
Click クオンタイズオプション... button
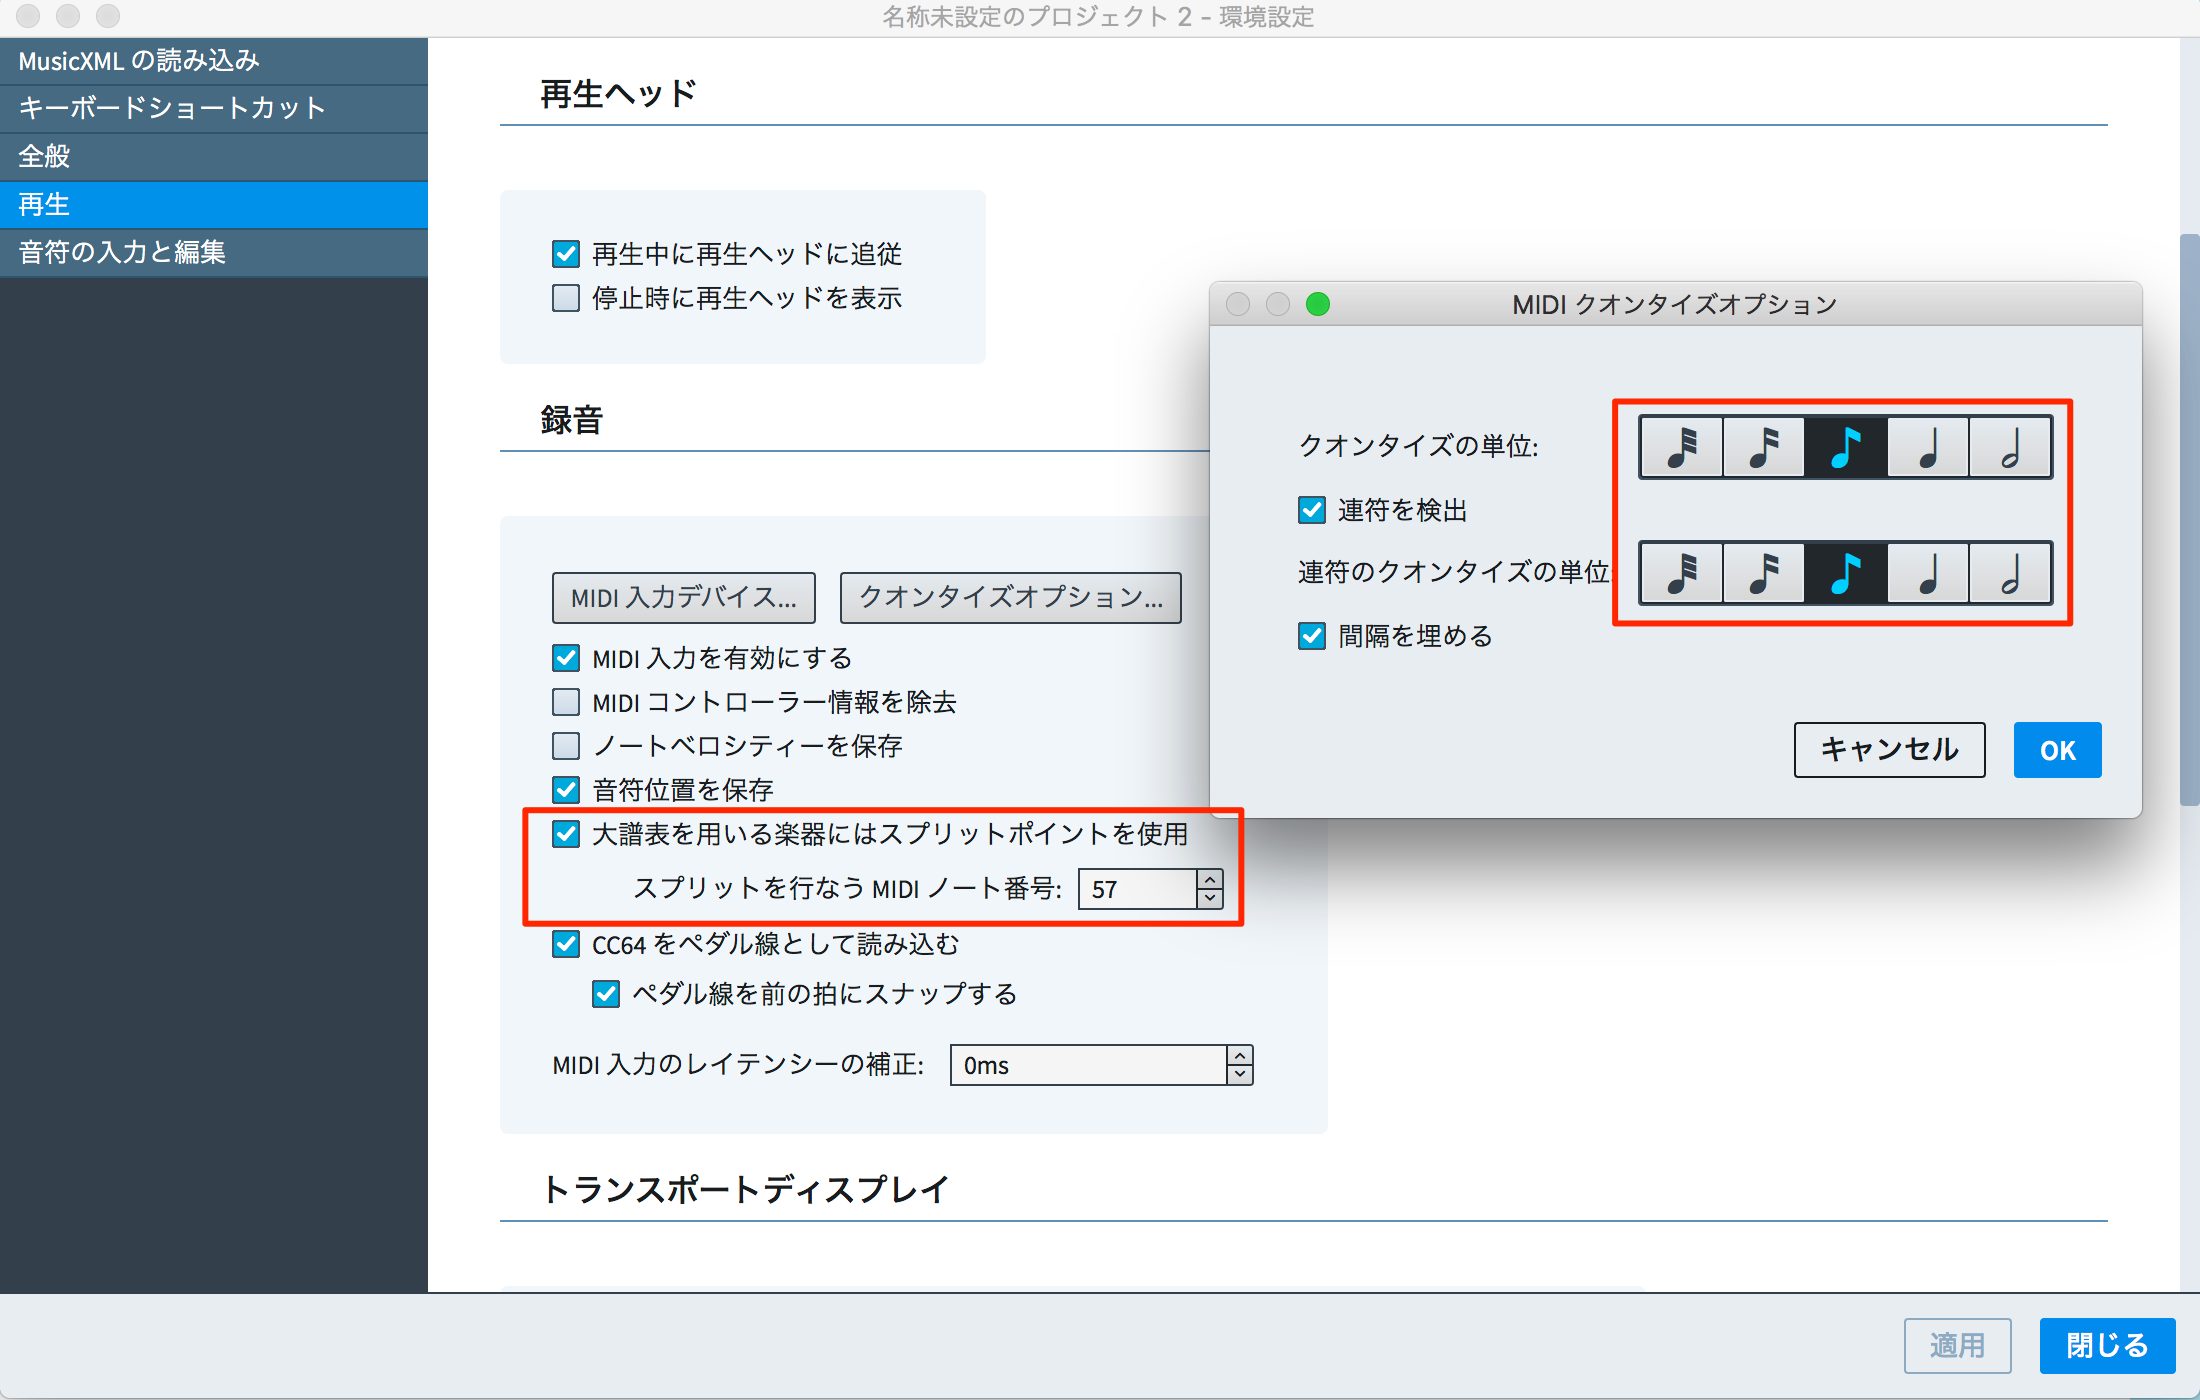[1010, 598]
